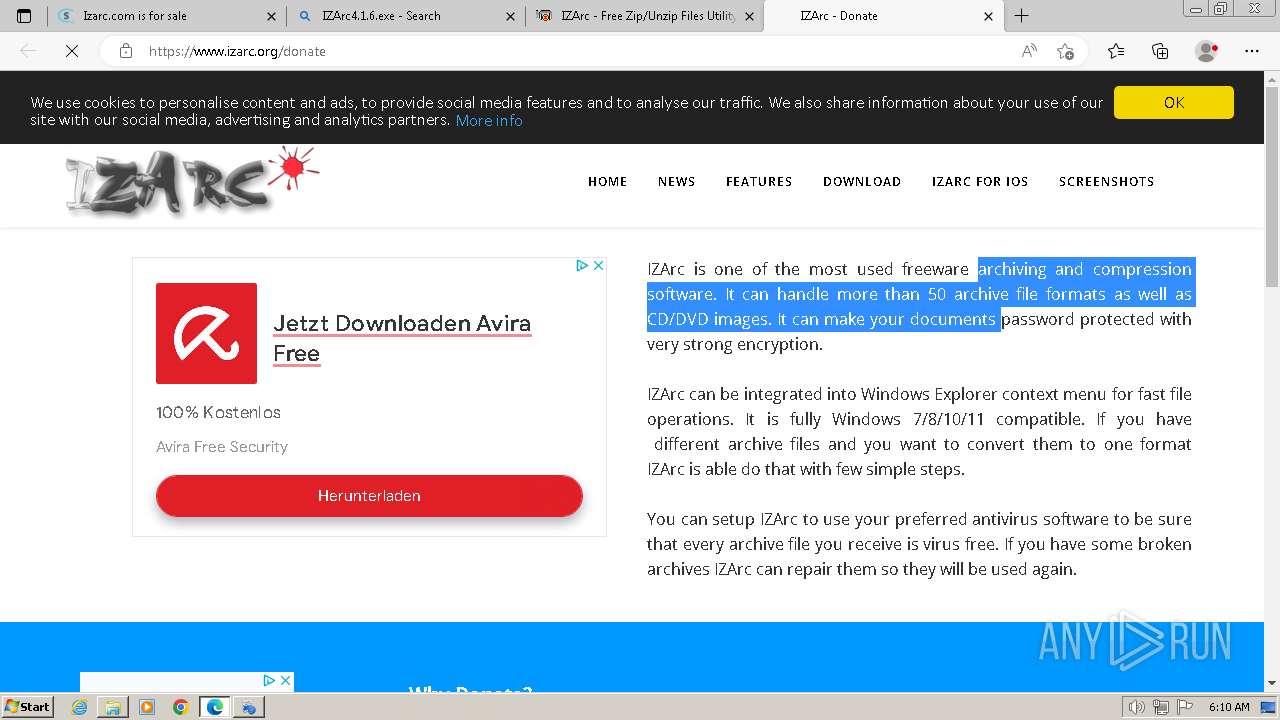
Task: Close the 'IZArc - Donate' tab
Action: (x=989, y=16)
